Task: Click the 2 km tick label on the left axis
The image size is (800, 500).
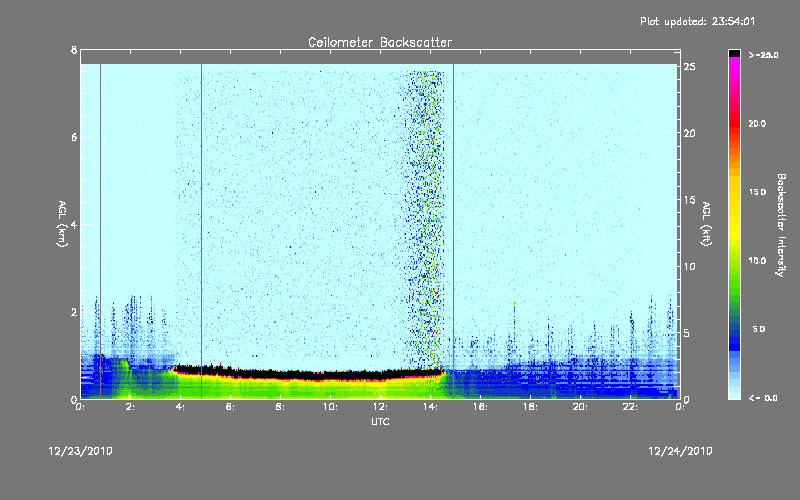Action: coord(74,312)
